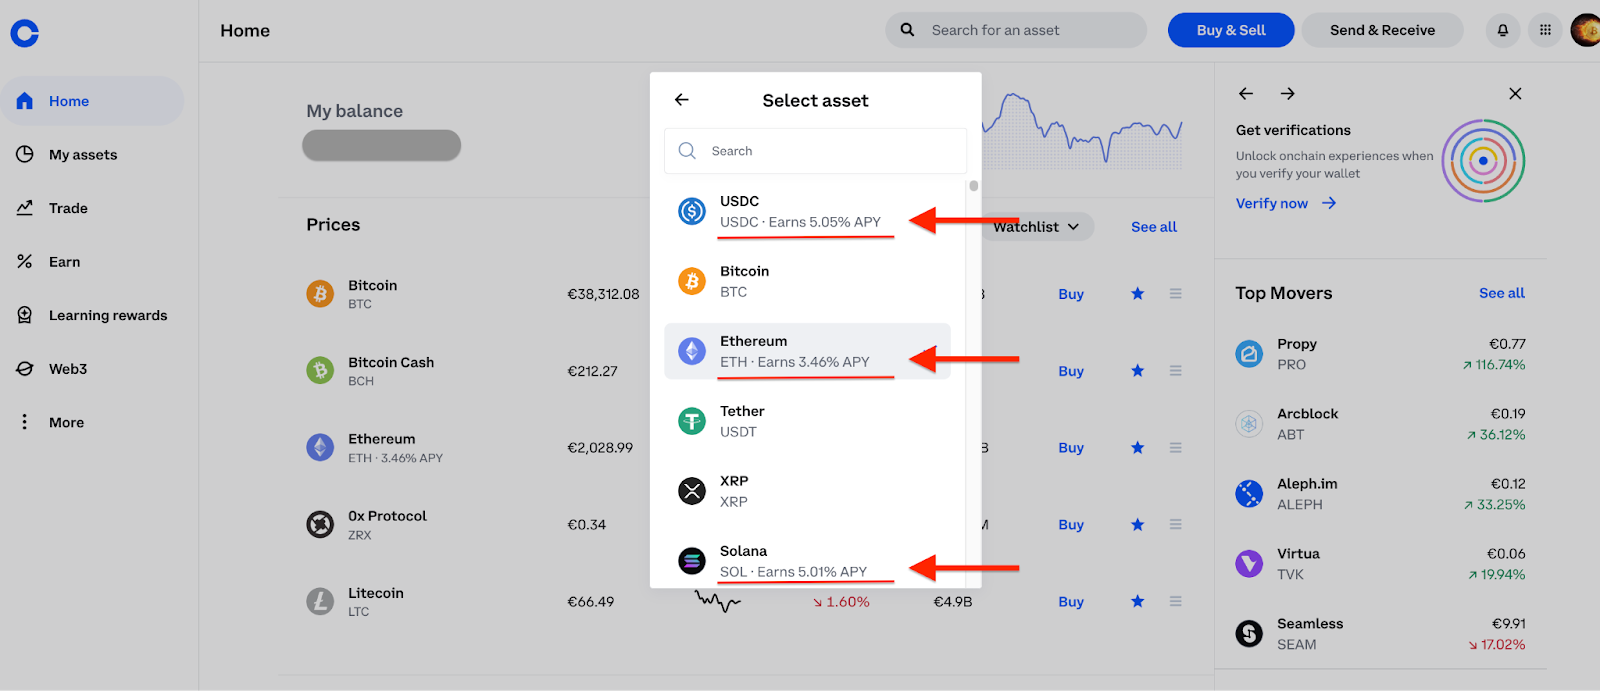Open Bitcoin in Prices list
The width and height of the screenshot is (1600, 691).
click(352, 294)
